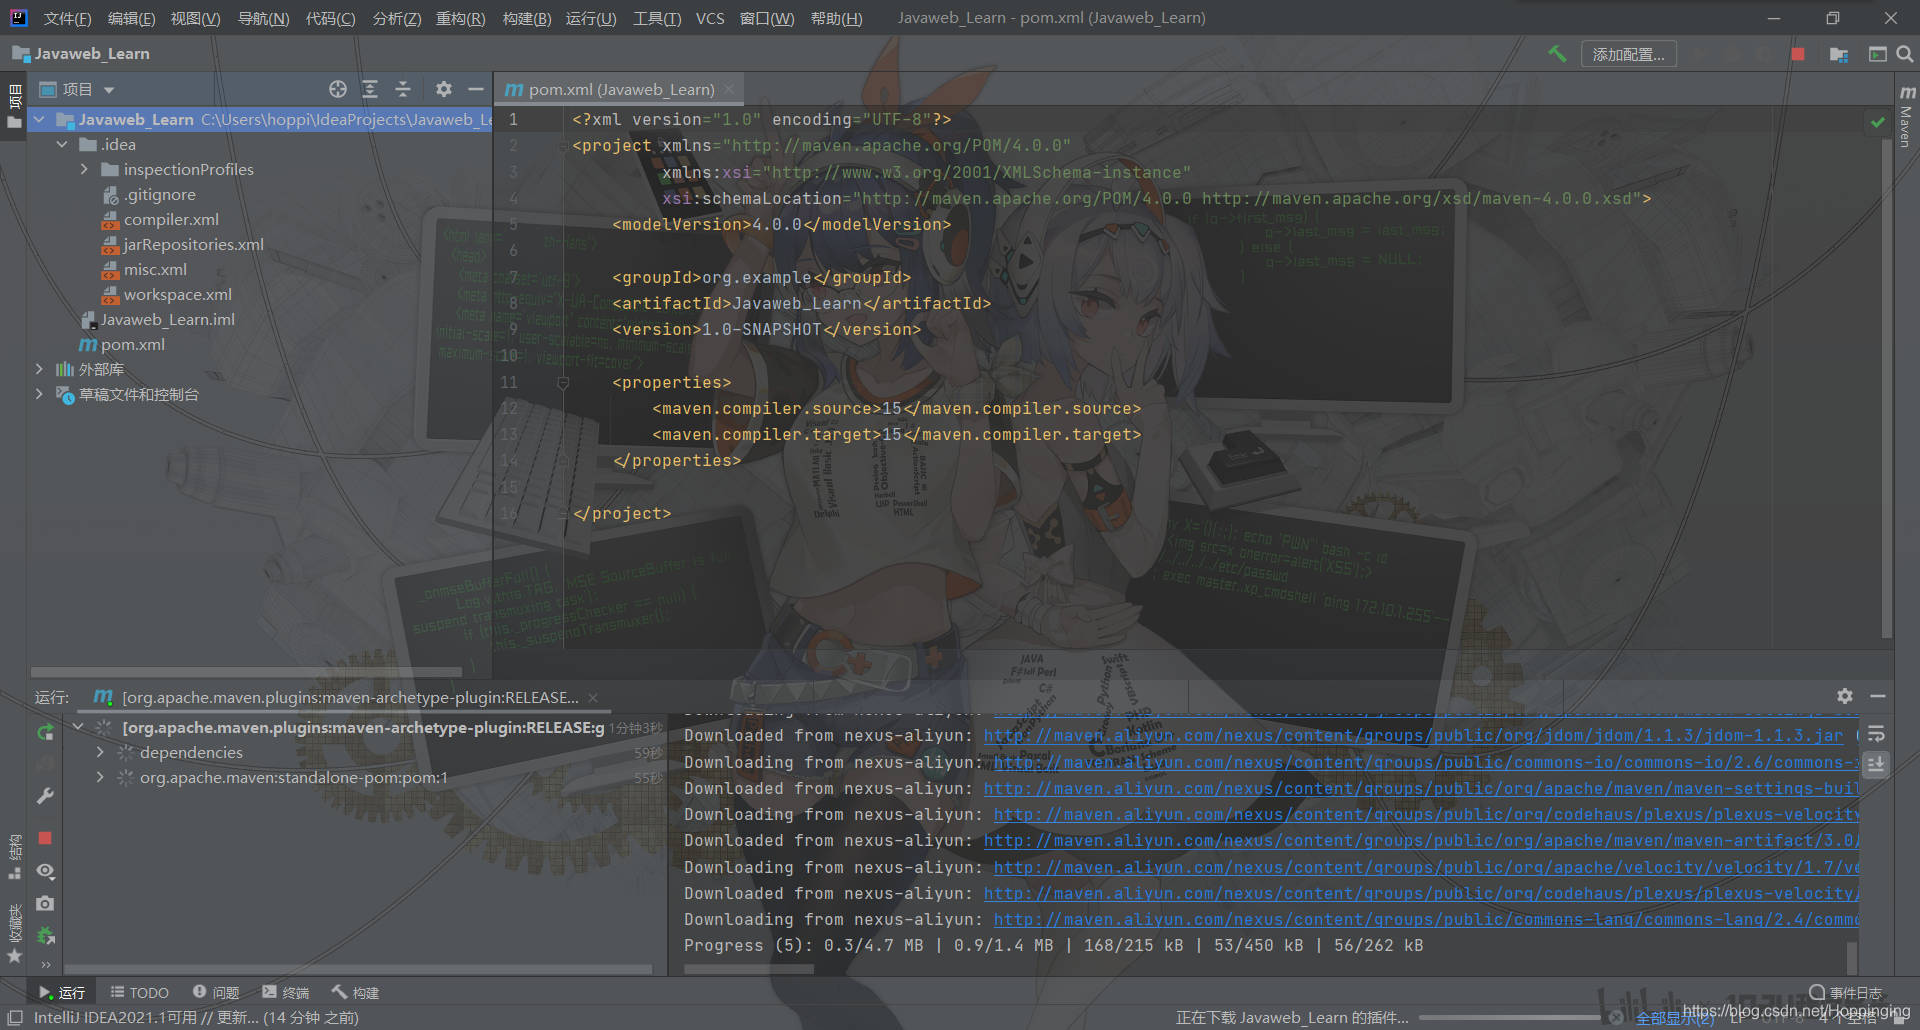The height and width of the screenshot is (1030, 1920).
Task: Open the 文件(F) menu
Action: (67, 18)
